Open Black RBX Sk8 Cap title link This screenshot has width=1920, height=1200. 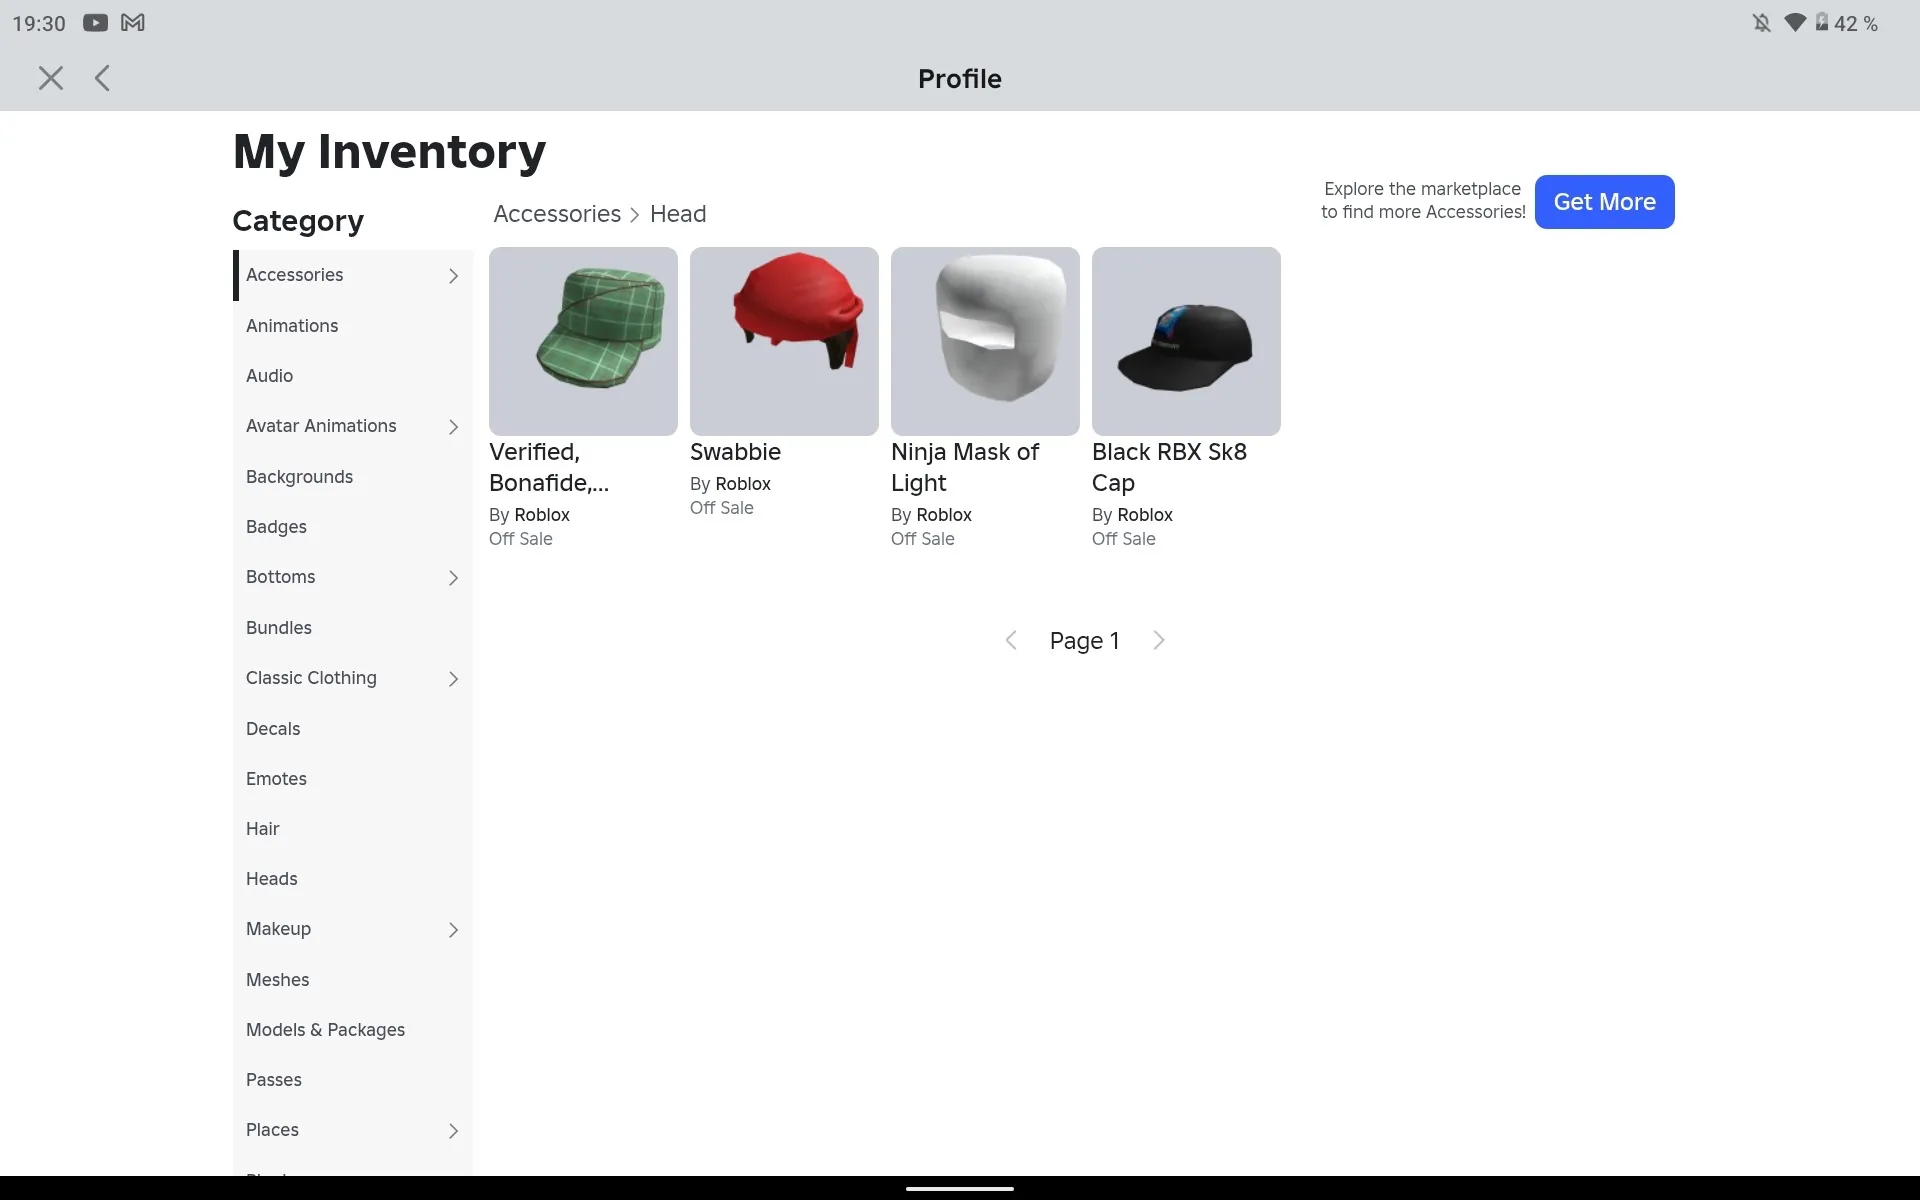[x=1169, y=467]
